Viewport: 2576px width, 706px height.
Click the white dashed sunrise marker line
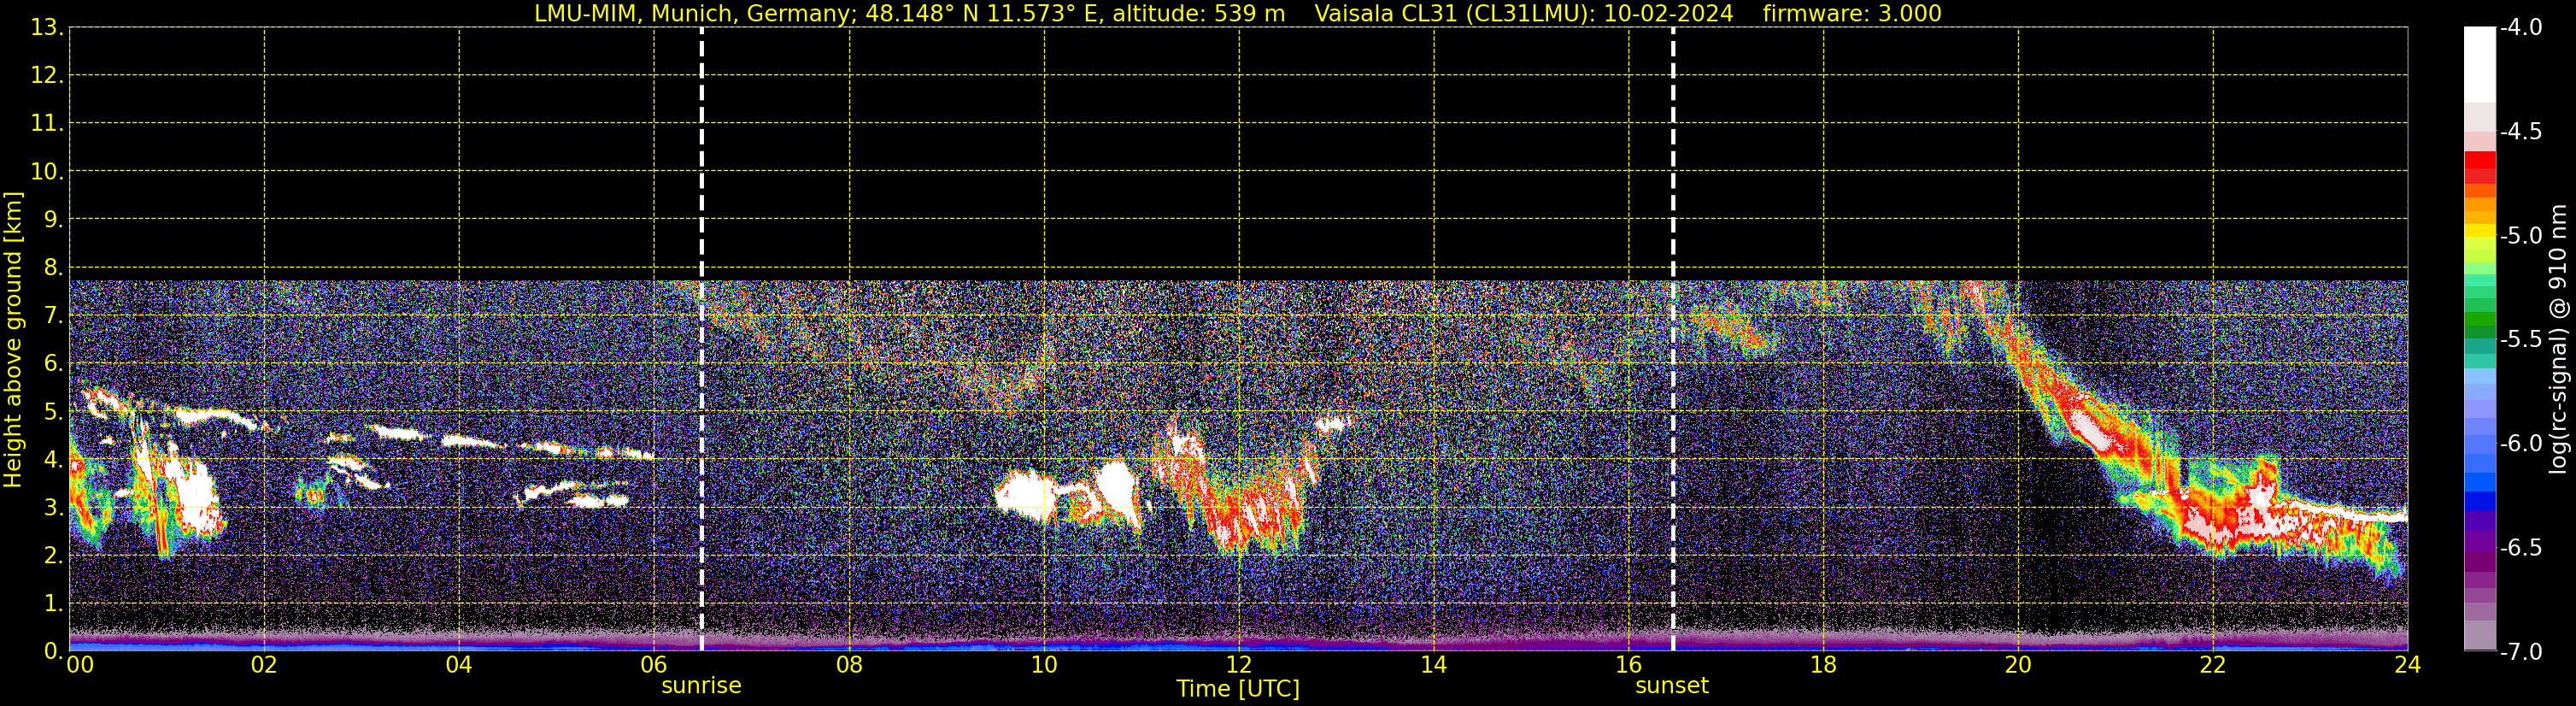[701, 339]
